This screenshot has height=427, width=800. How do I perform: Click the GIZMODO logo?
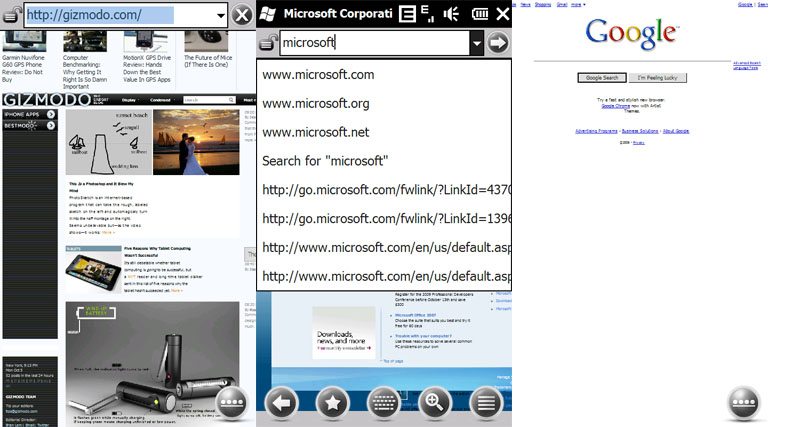tap(47, 99)
